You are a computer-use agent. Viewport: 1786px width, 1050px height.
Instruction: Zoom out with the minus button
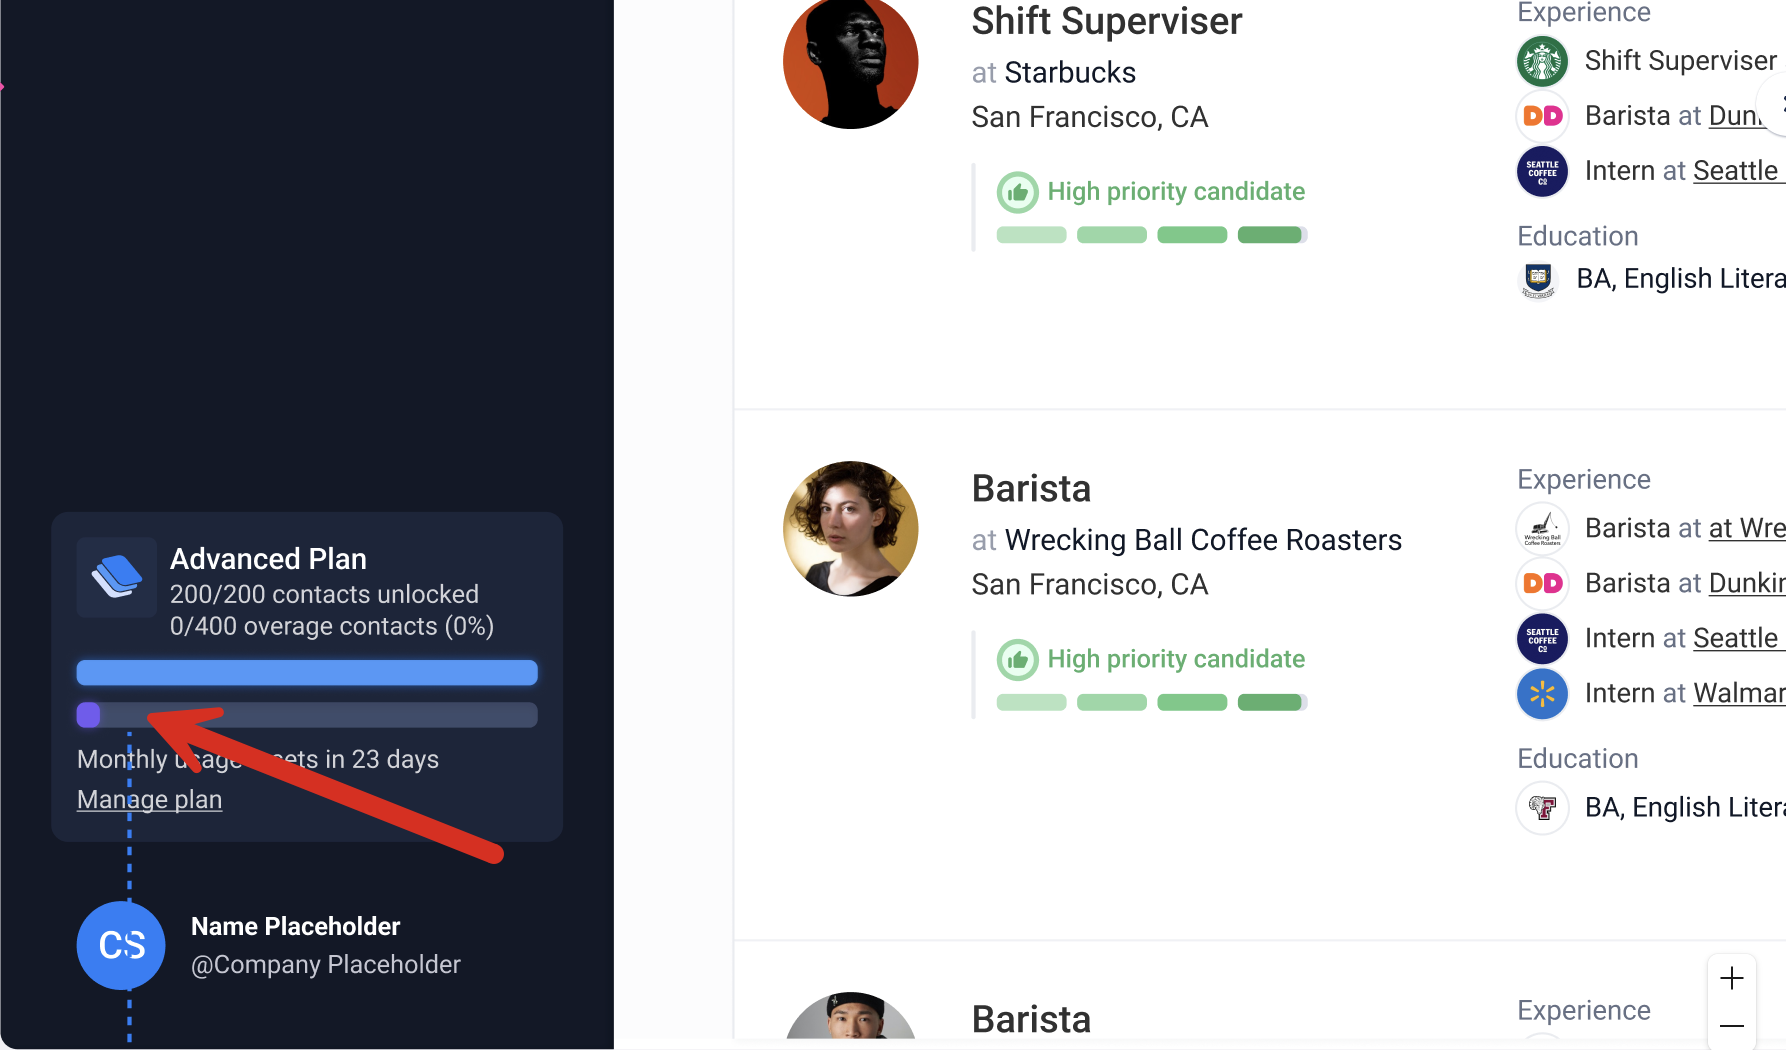[x=1732, y=1026]
